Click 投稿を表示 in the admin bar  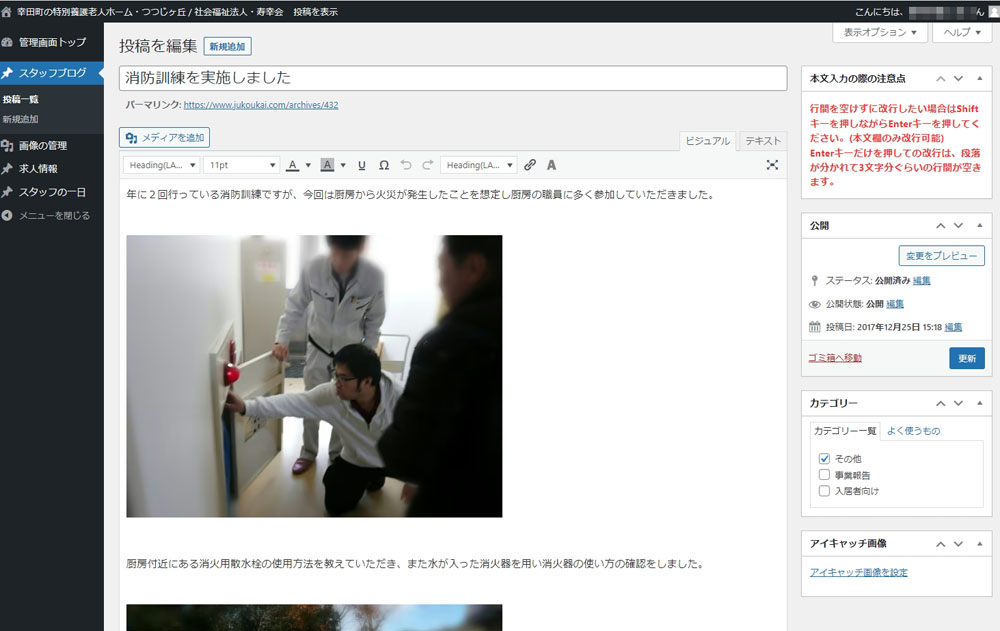tap(316, 12)
